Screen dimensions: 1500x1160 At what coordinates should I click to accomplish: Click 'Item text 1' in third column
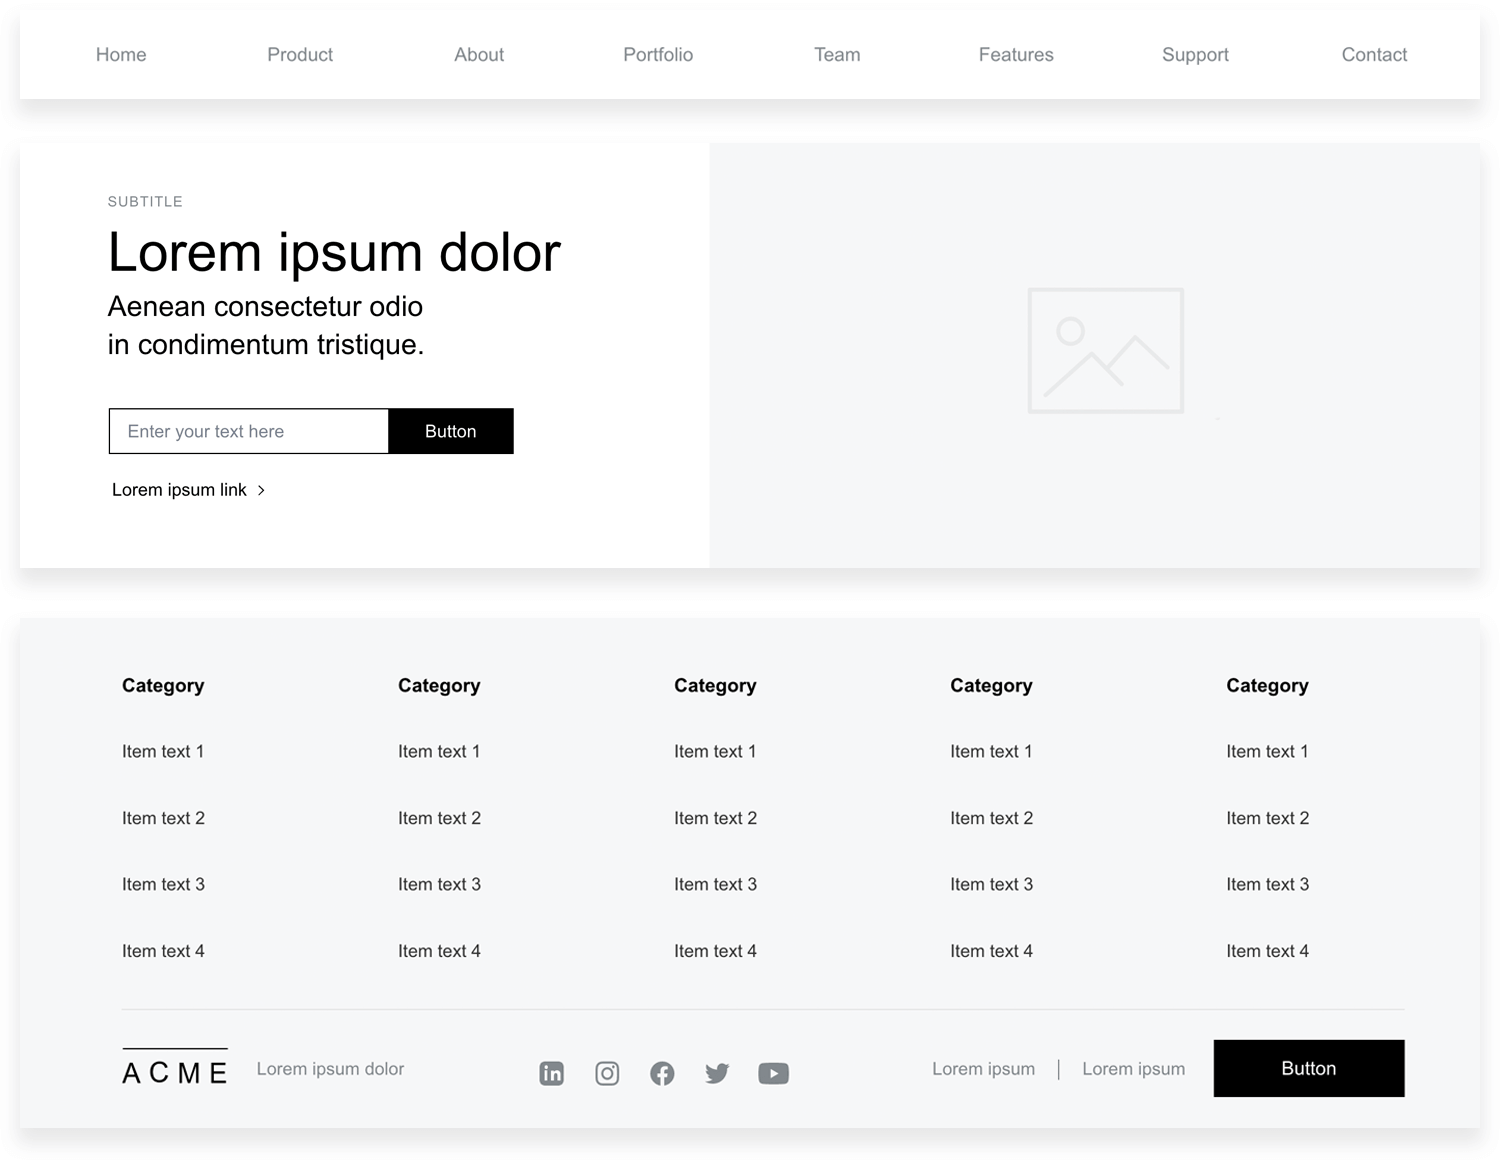coord(715,752)
